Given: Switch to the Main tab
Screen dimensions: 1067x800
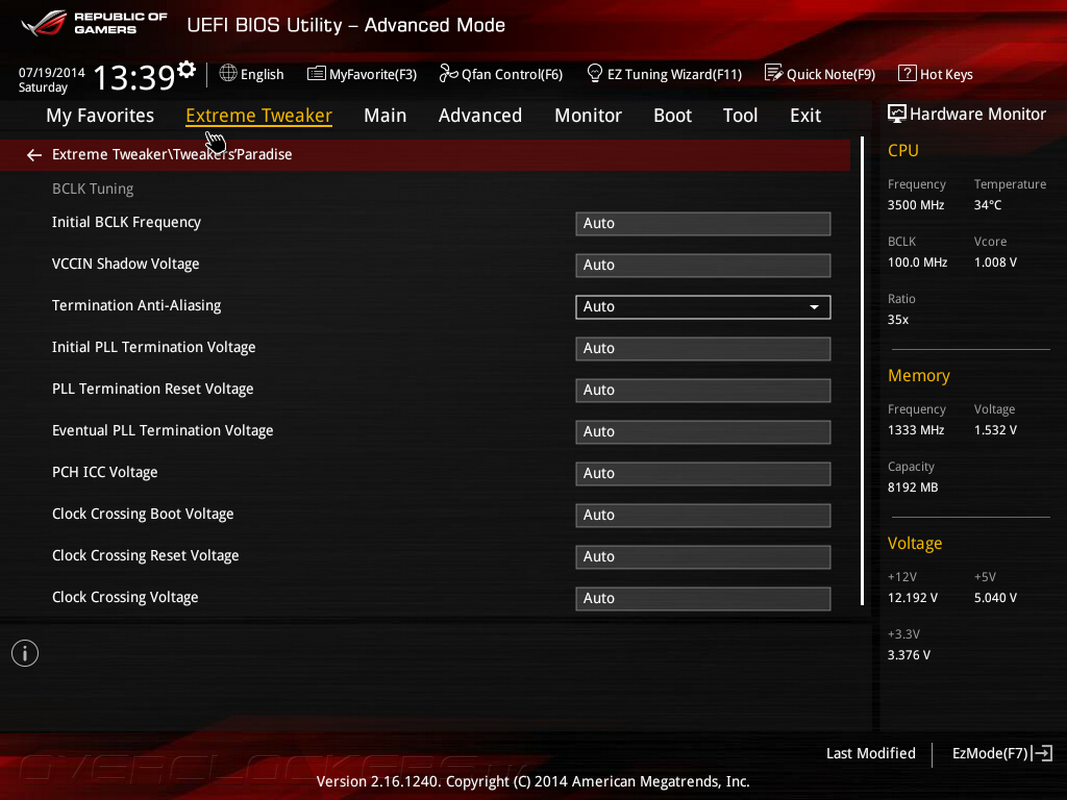Looking at the screenshot, I should pyautogui.click(x=385, y=116).
